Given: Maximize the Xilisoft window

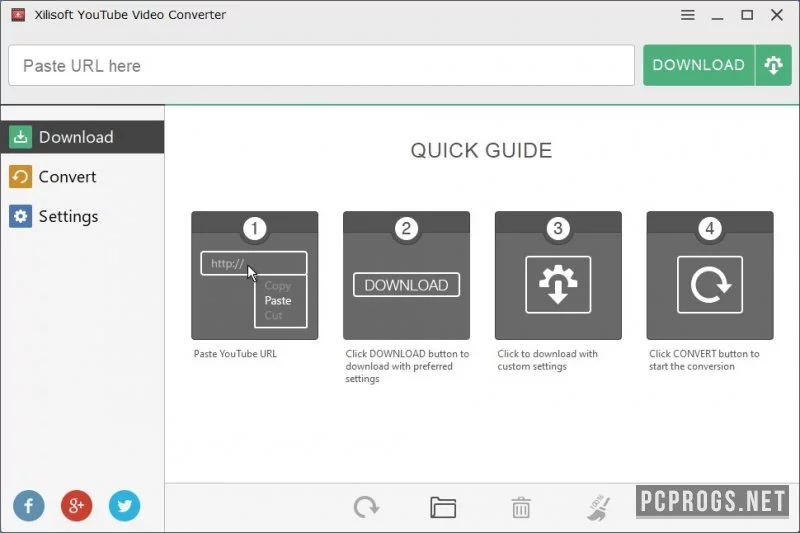Looking at the screenshot, I should [747, 15].
